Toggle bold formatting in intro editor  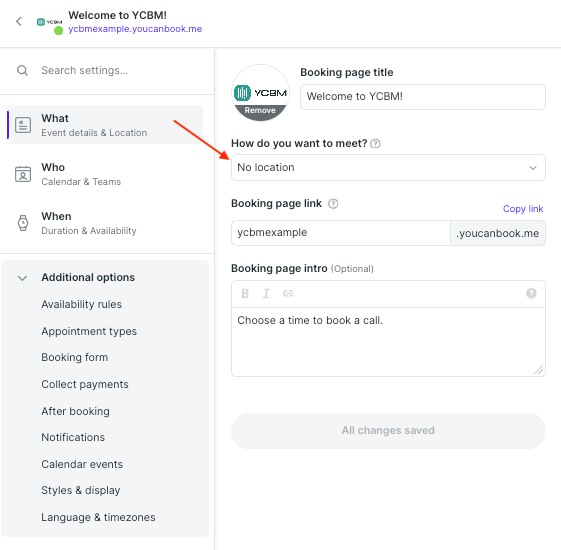[245, 294]
